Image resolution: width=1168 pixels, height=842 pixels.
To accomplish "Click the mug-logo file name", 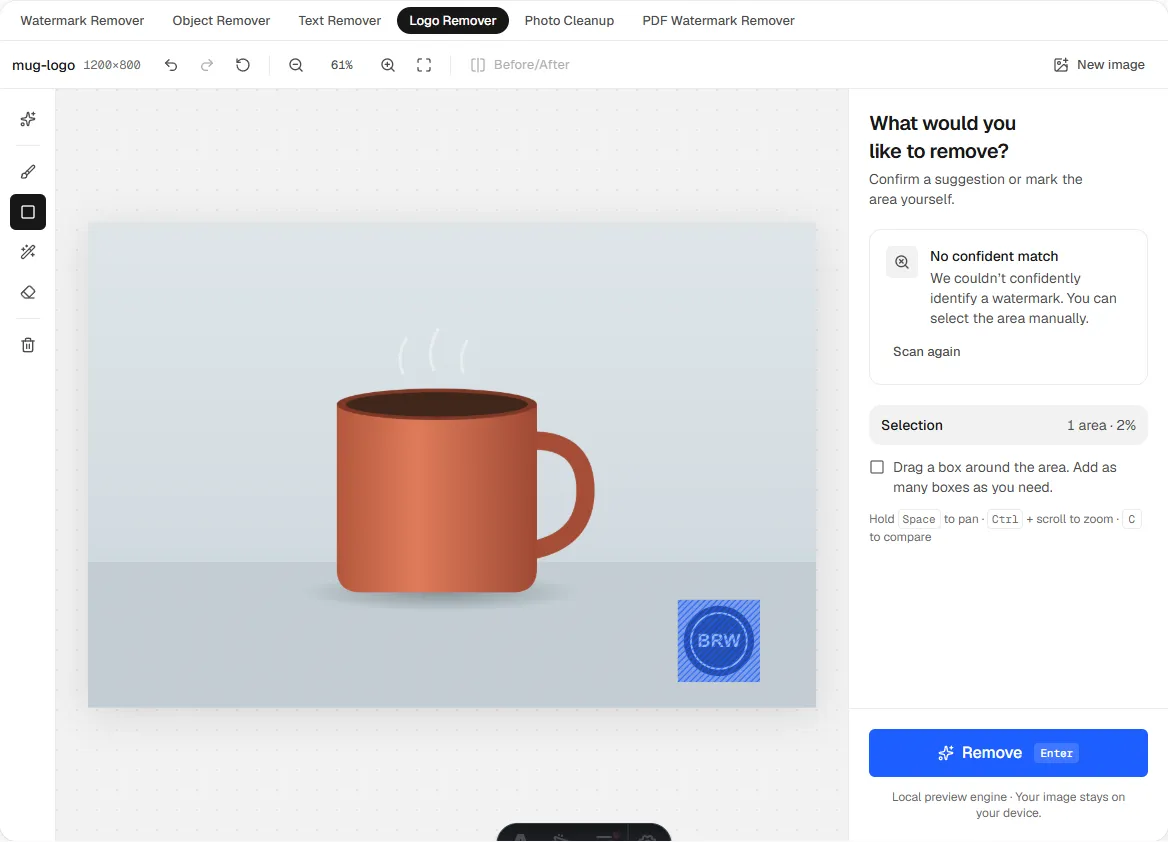I will (x=43, y=65).
